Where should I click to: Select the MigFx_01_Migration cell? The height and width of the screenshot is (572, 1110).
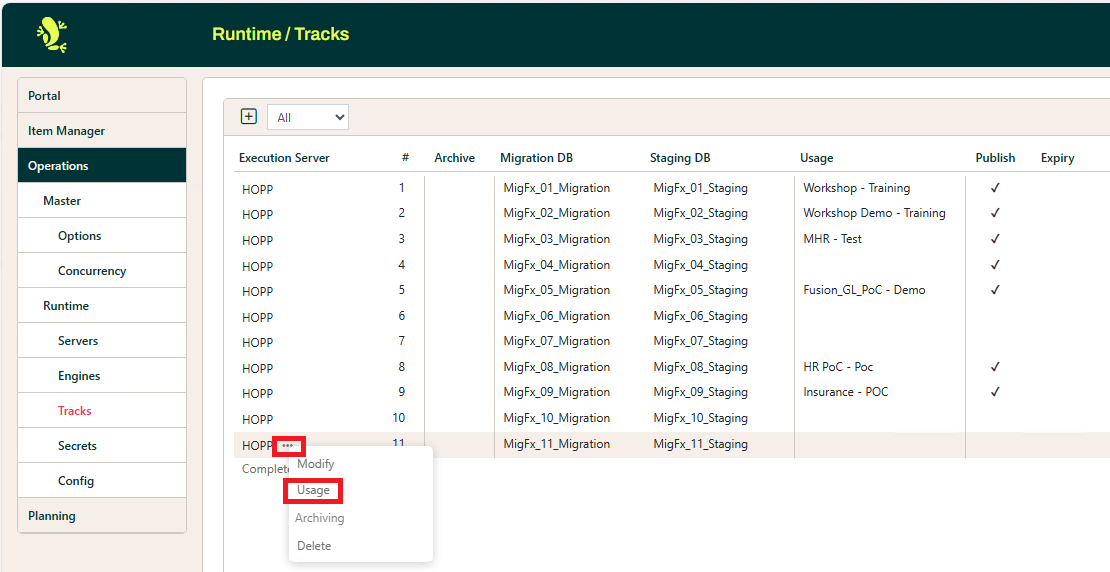556,188
